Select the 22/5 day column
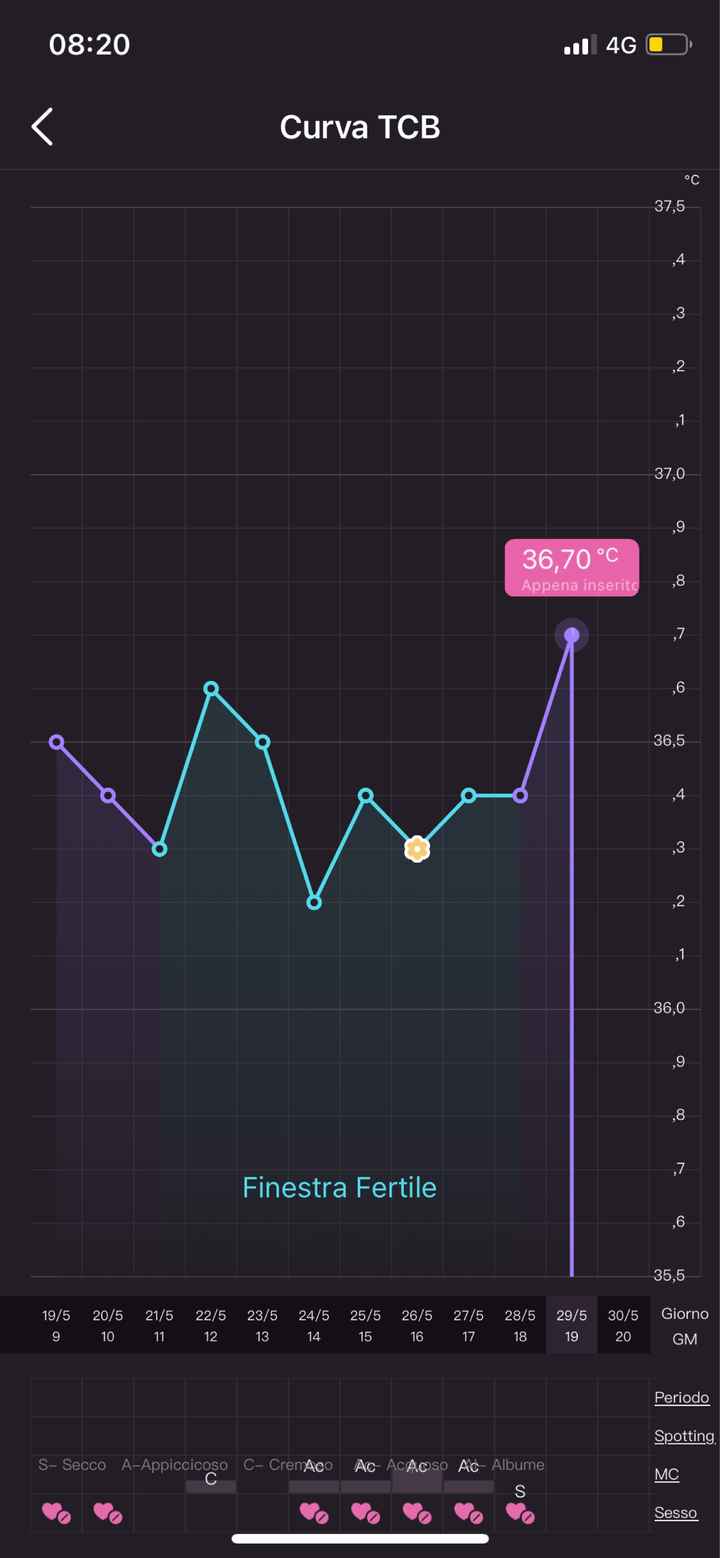This screenshot has width=720, height=1558. 211,1325
